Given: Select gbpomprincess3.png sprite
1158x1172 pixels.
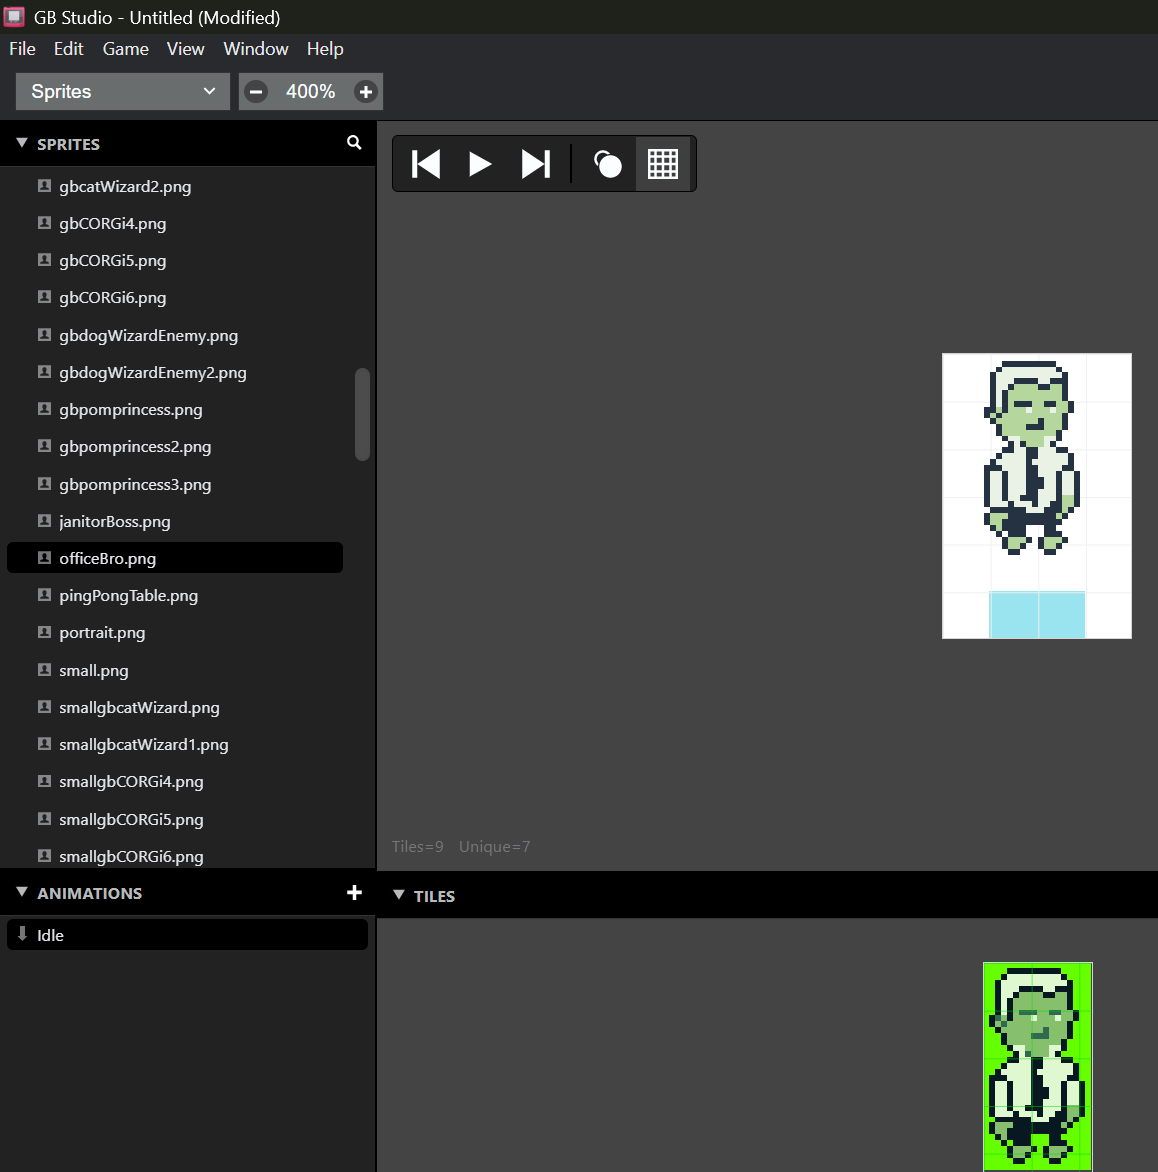Looking at the screenshot, I should (x=175, y=484).
